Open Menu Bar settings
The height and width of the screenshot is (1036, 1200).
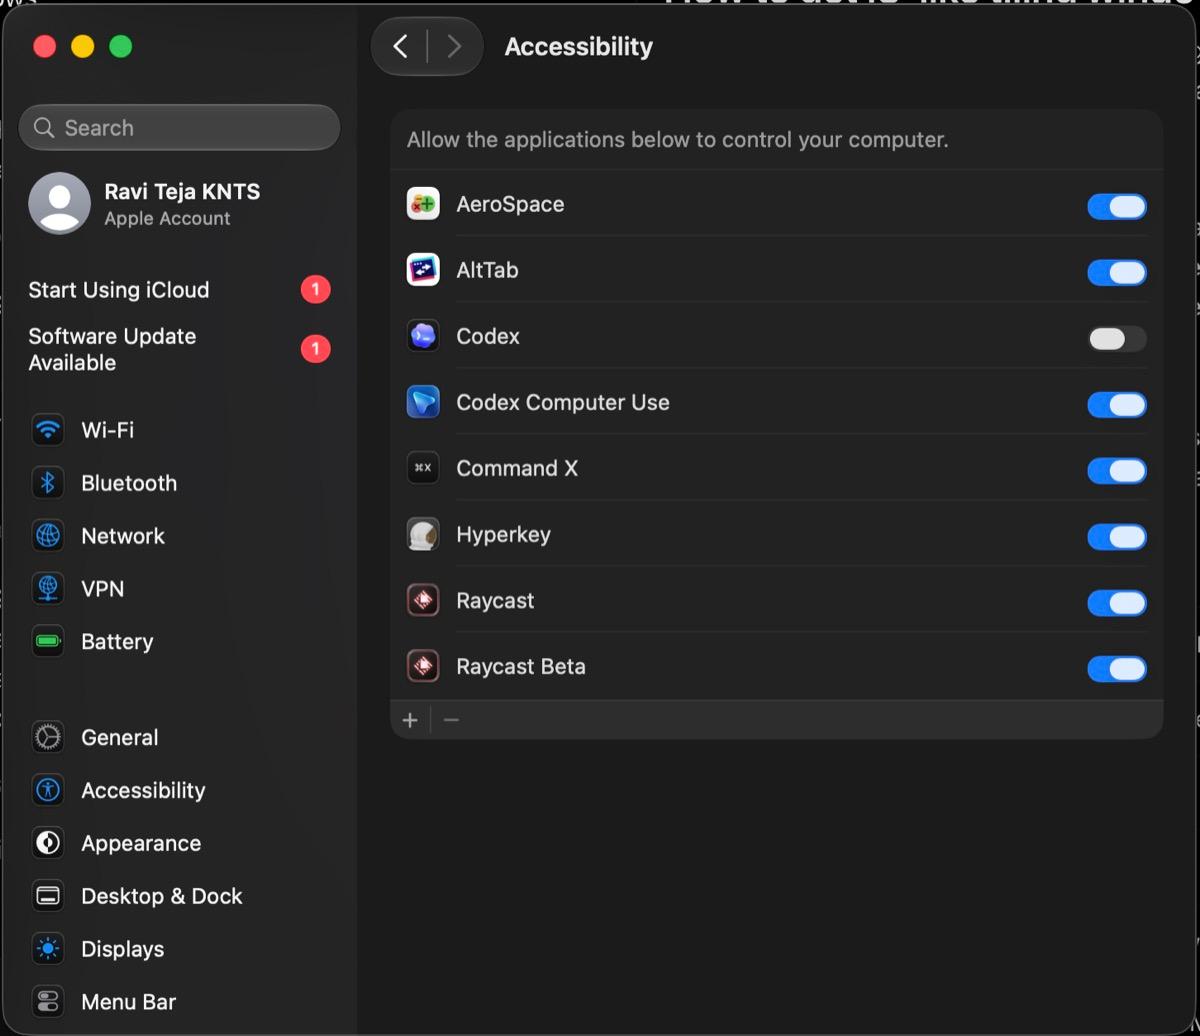click(180, 1002)
